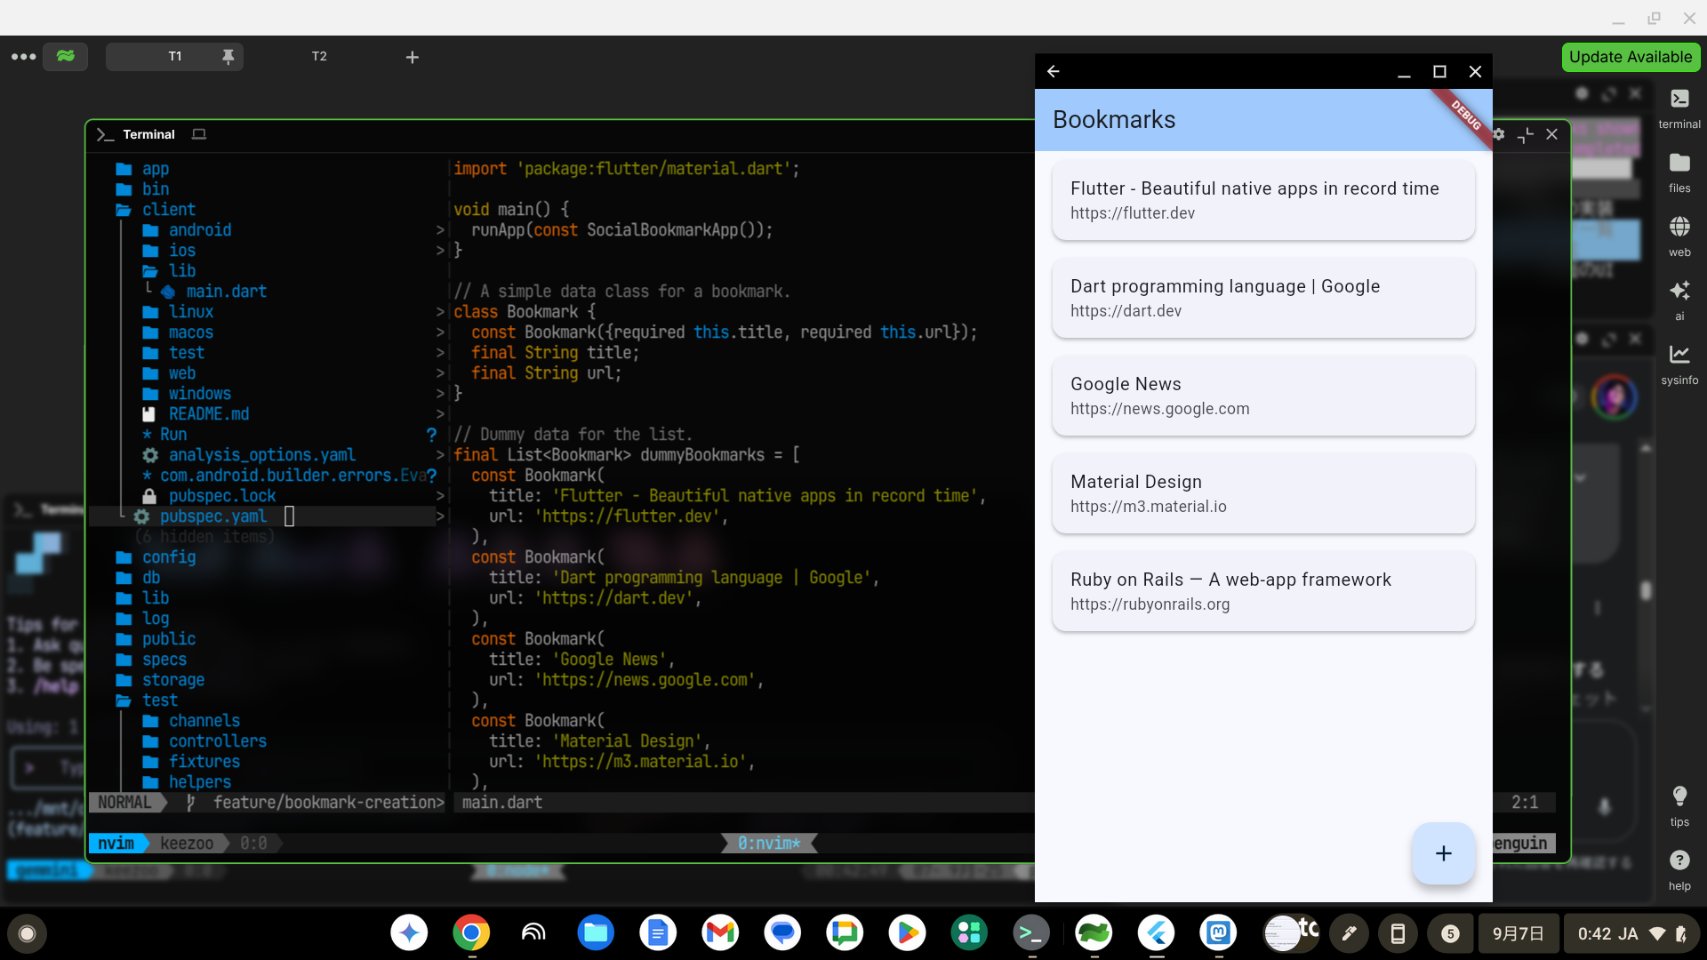Open terminal block settings gear icon
Screen dimensions: 1707x960
1498,134
